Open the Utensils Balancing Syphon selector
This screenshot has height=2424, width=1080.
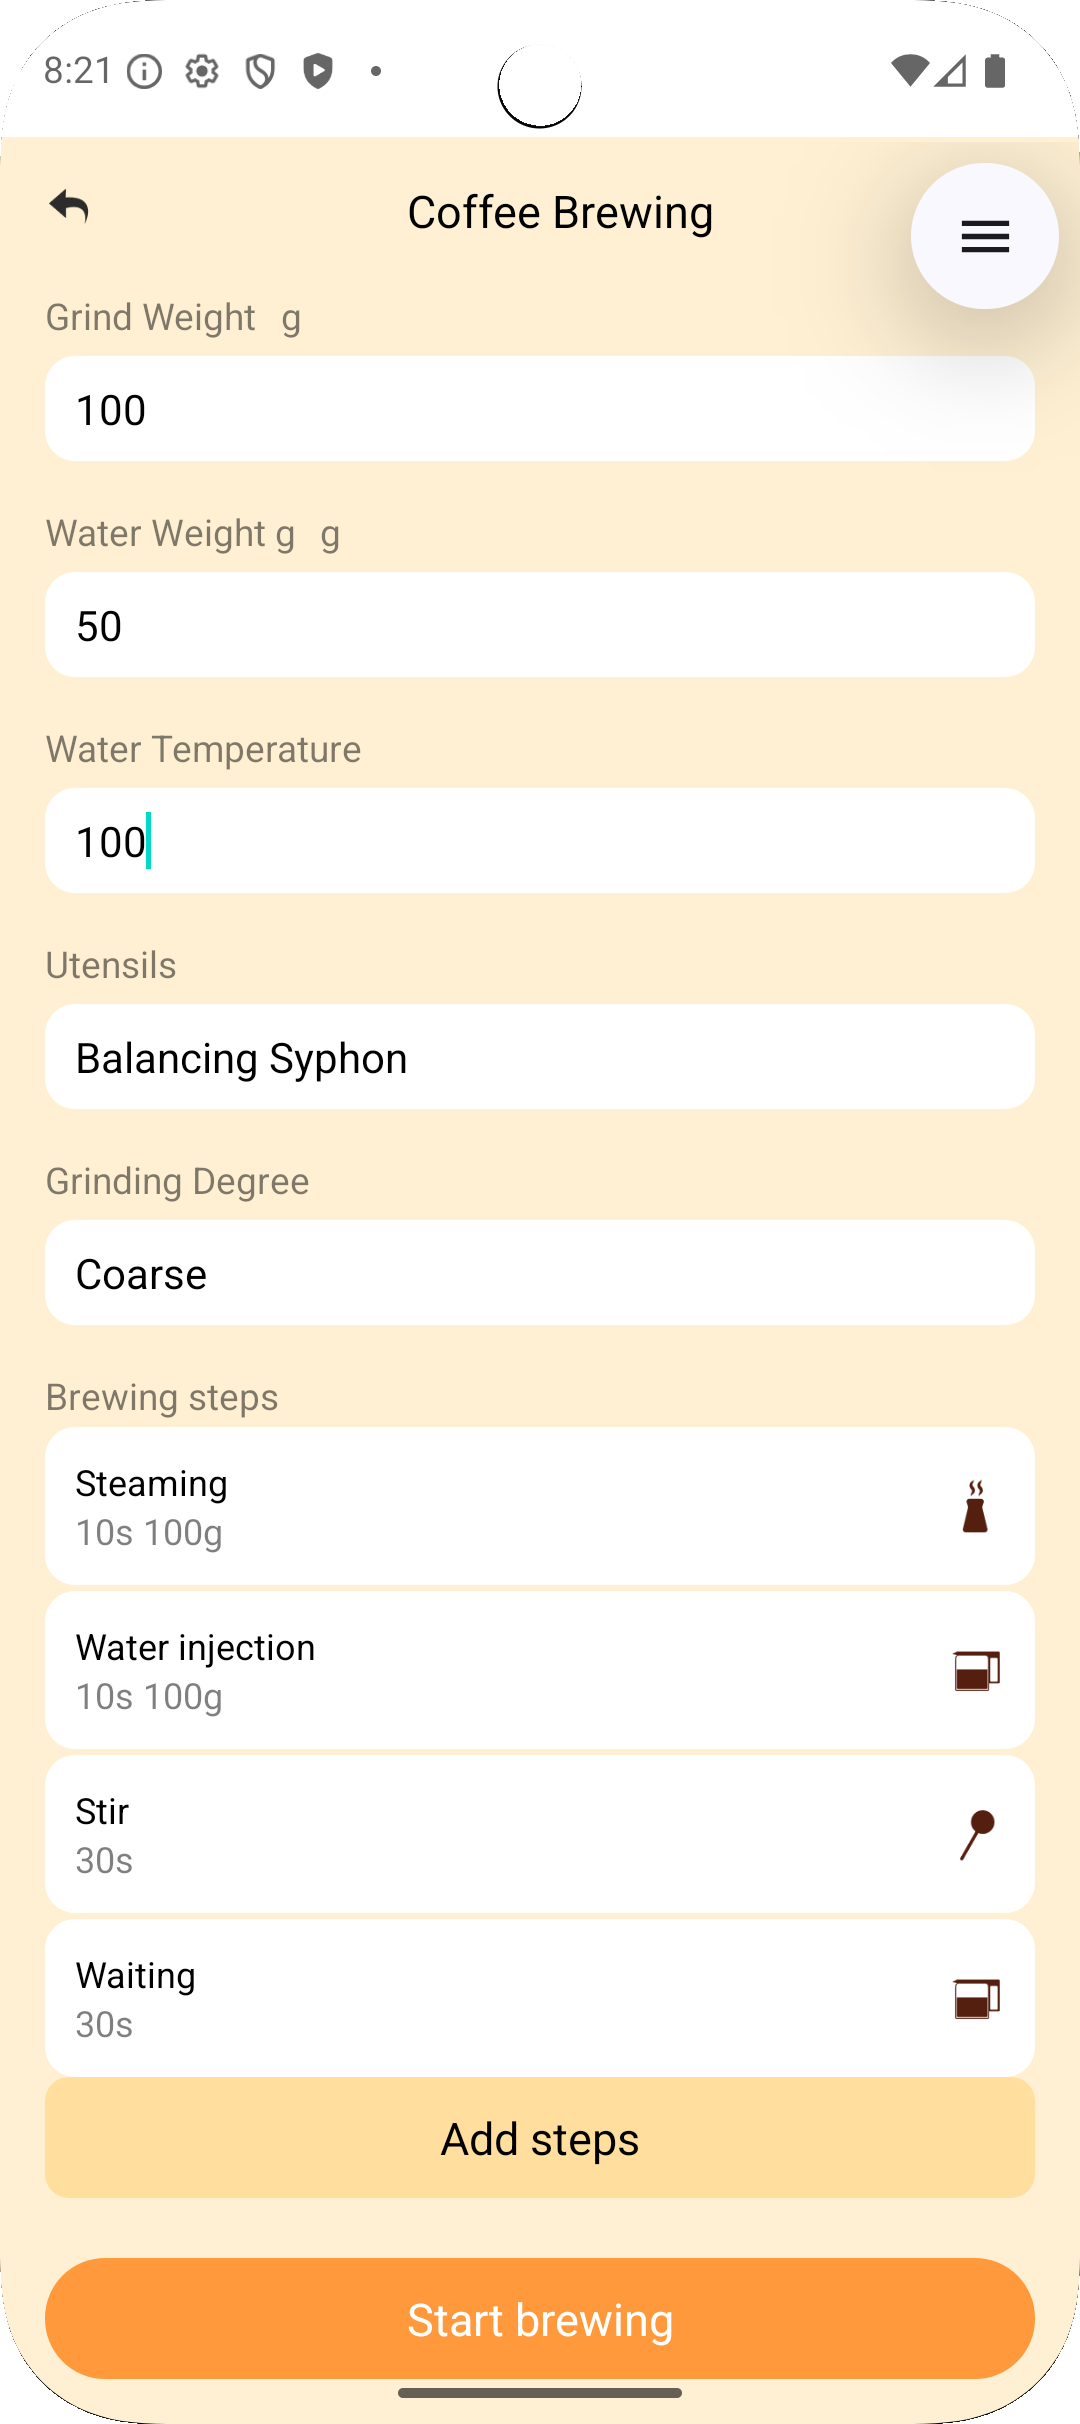coord(540,1057)
